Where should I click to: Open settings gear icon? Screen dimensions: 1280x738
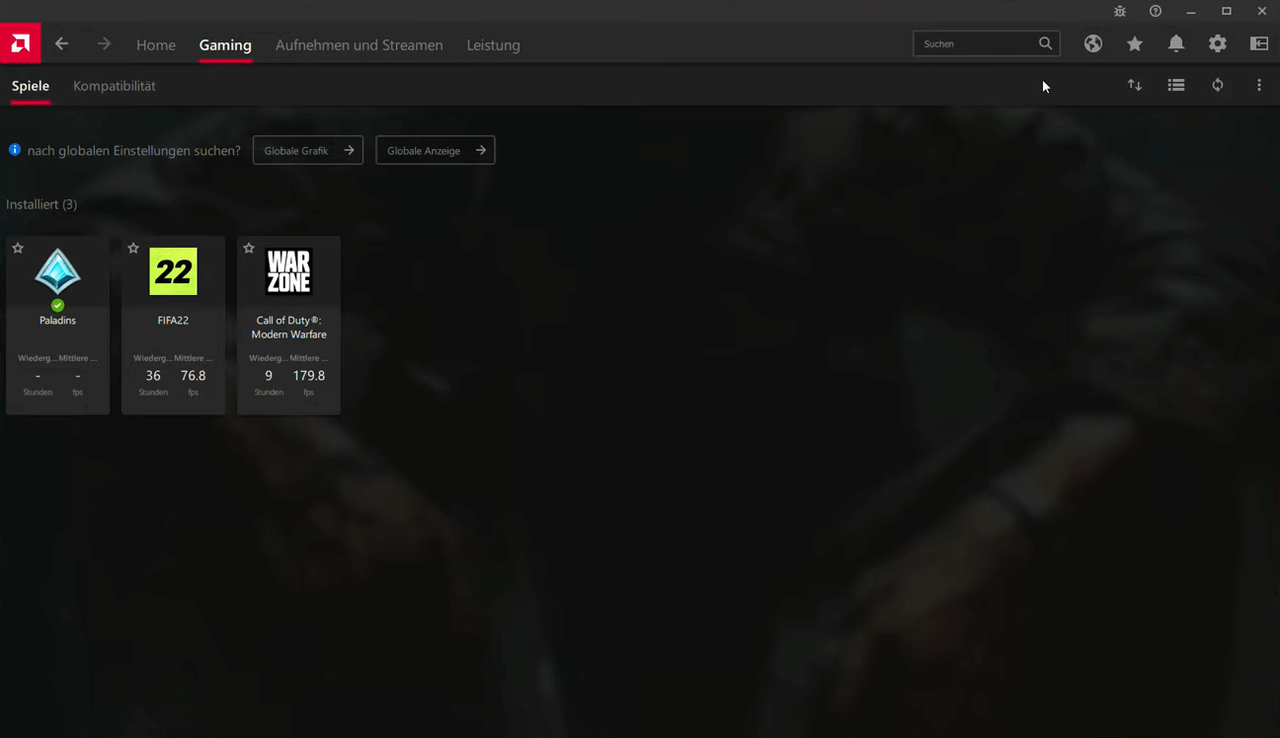point(1217,44)
